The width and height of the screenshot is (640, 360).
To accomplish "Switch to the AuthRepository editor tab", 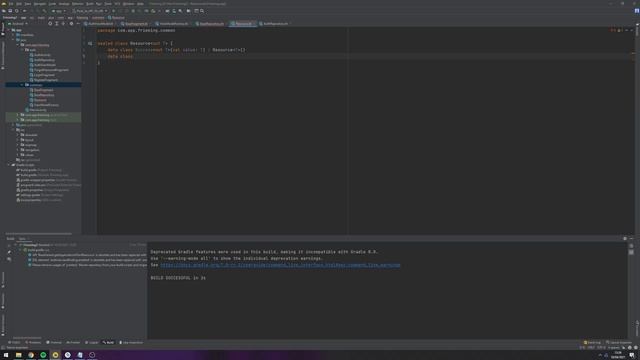I will point(273,24).
